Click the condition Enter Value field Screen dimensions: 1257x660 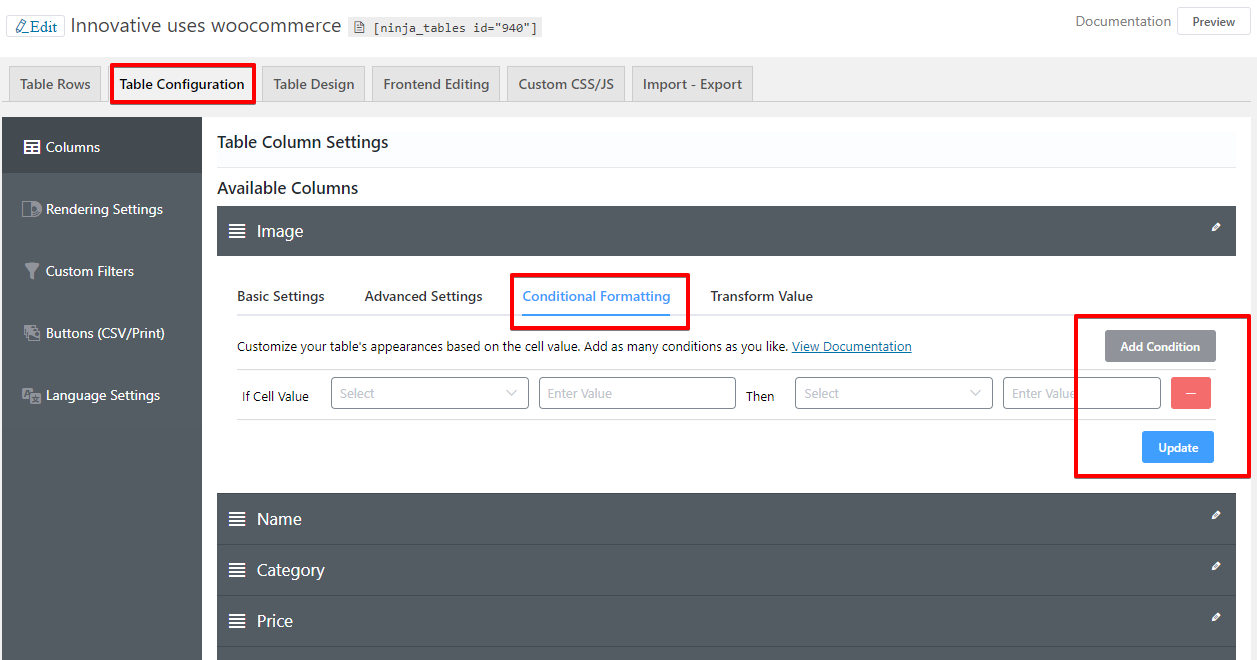637,393
